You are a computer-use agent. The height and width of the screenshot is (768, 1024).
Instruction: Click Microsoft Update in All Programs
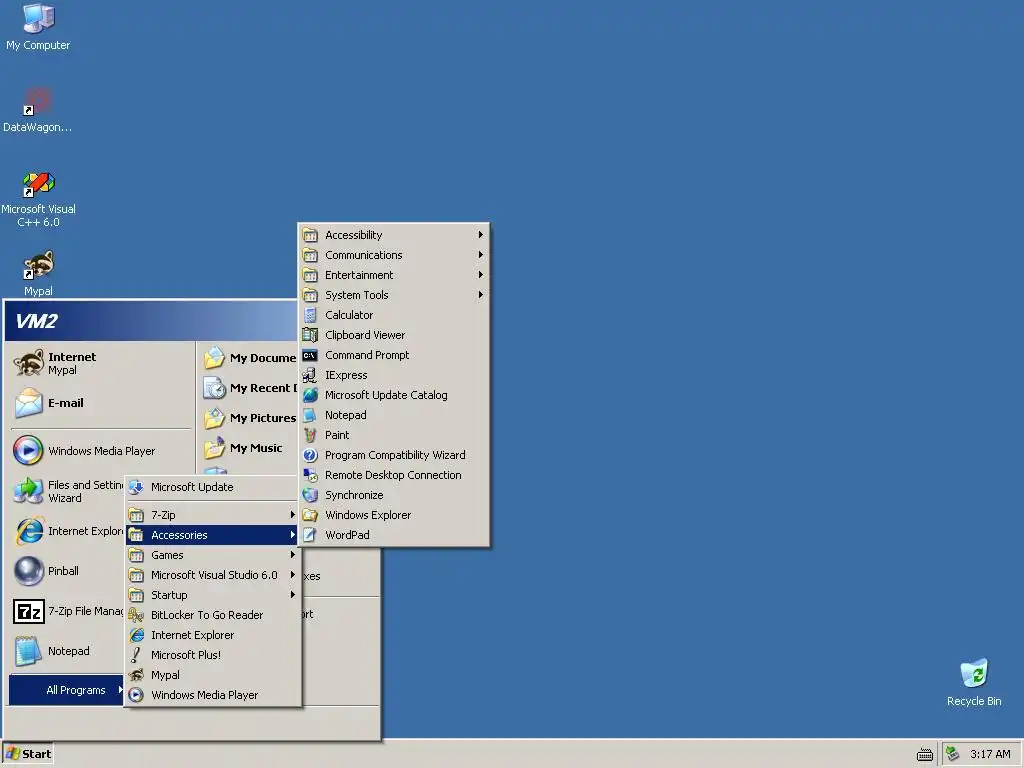point(213,487)
